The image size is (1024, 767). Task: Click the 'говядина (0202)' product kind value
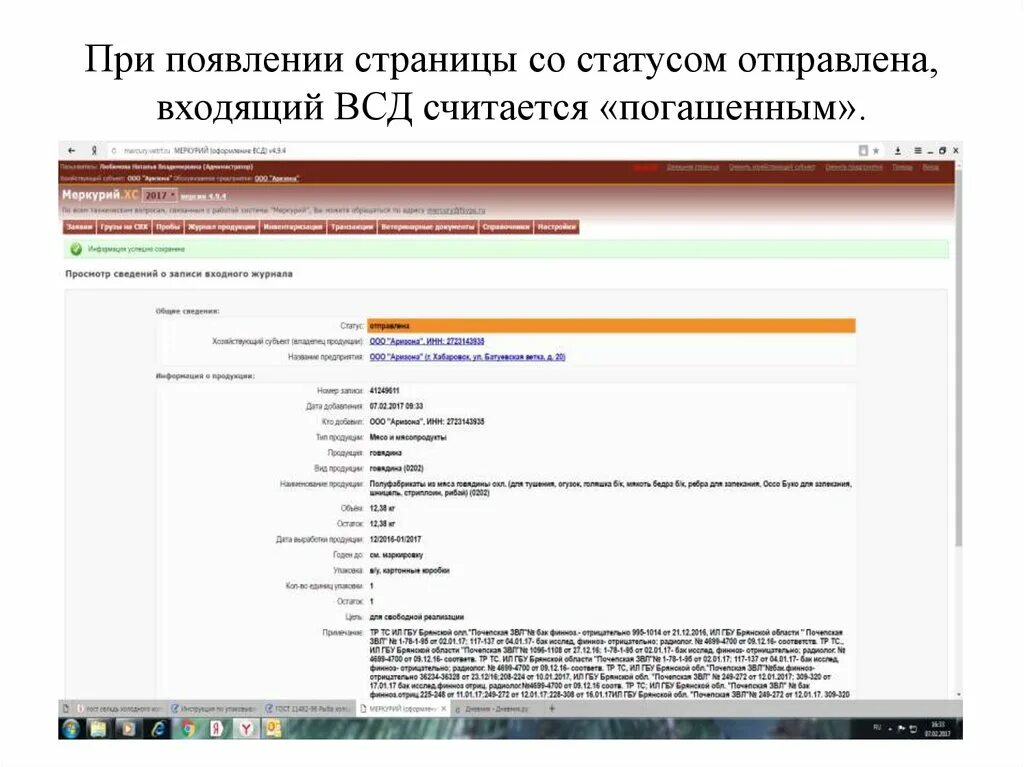(396, 468)
